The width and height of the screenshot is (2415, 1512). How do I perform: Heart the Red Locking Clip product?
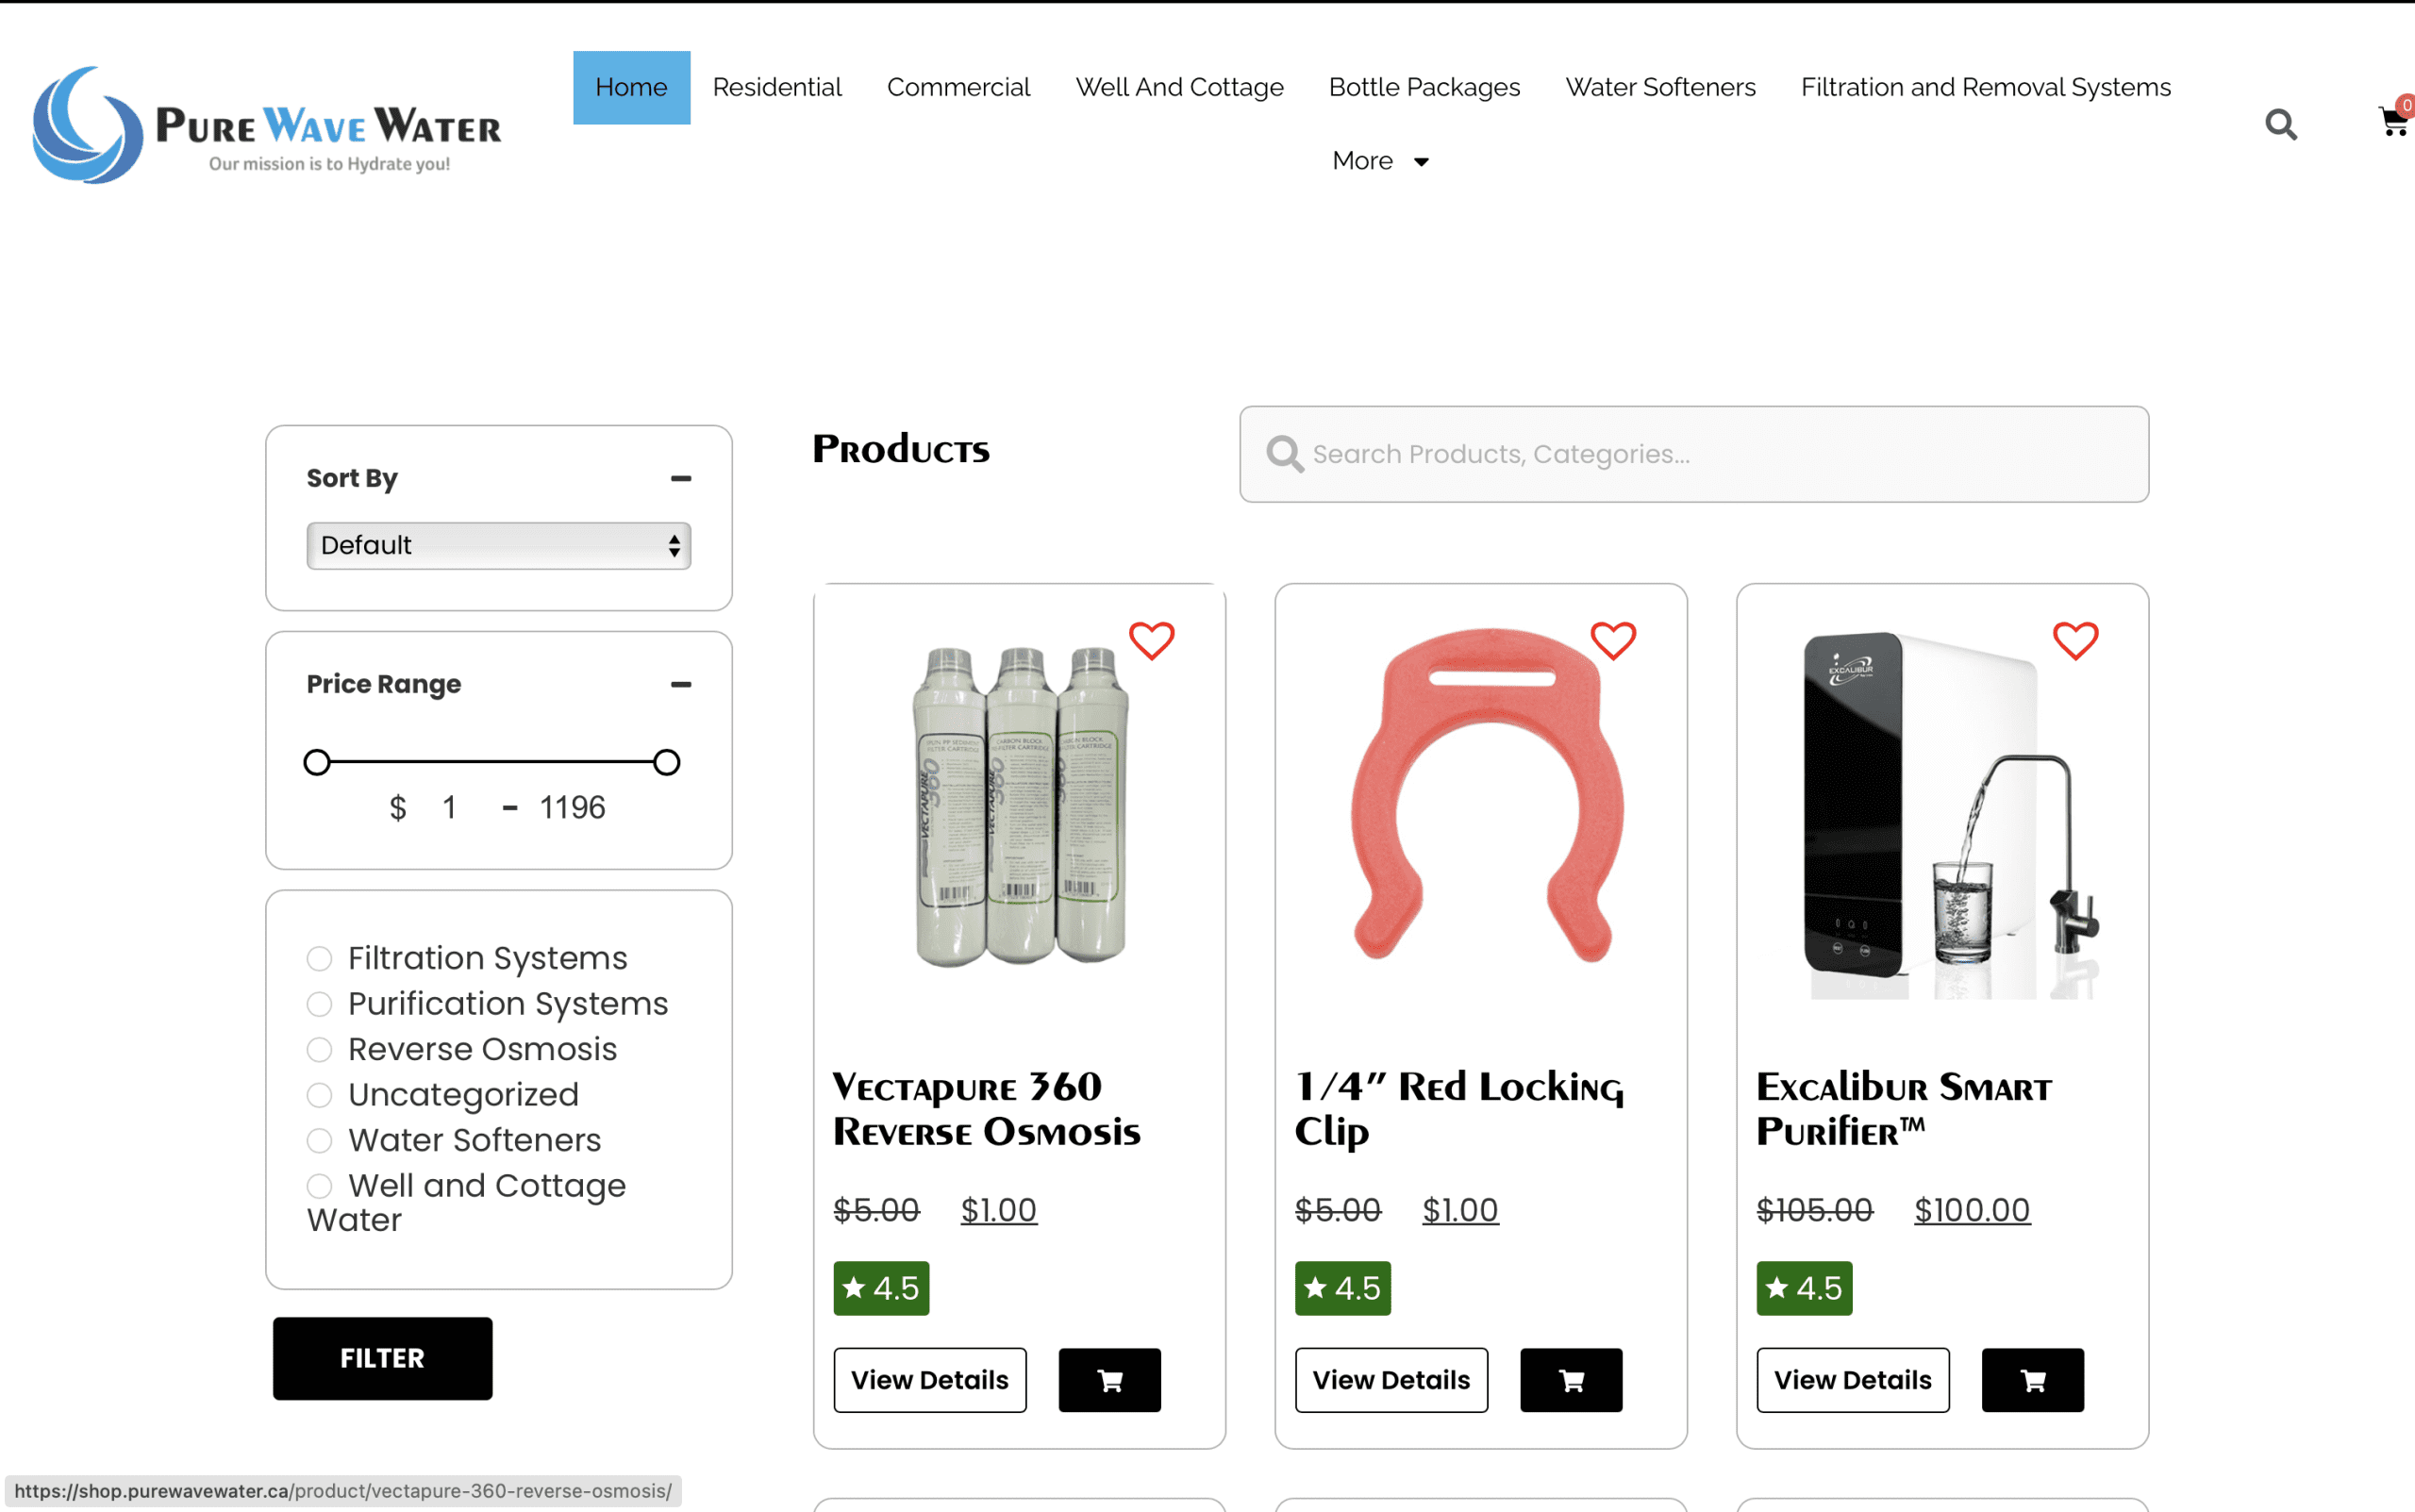(x=1612, y=641)
